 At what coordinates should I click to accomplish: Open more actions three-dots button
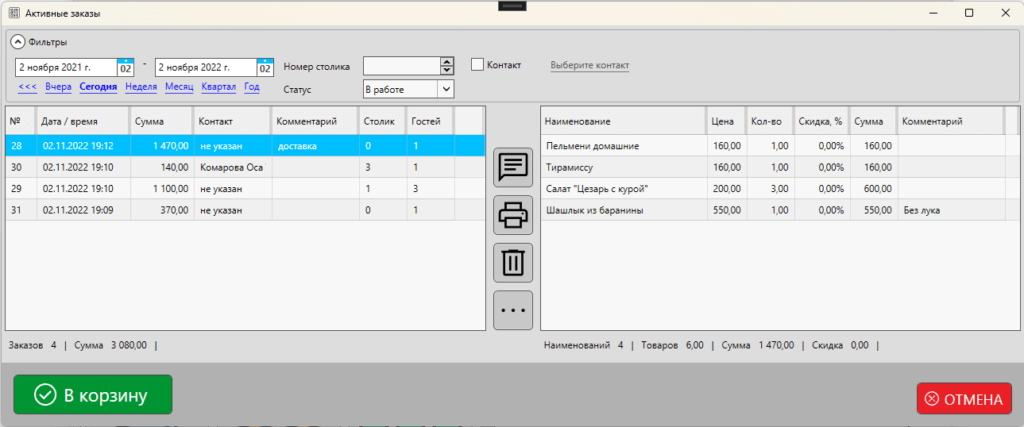pos(513,310)
